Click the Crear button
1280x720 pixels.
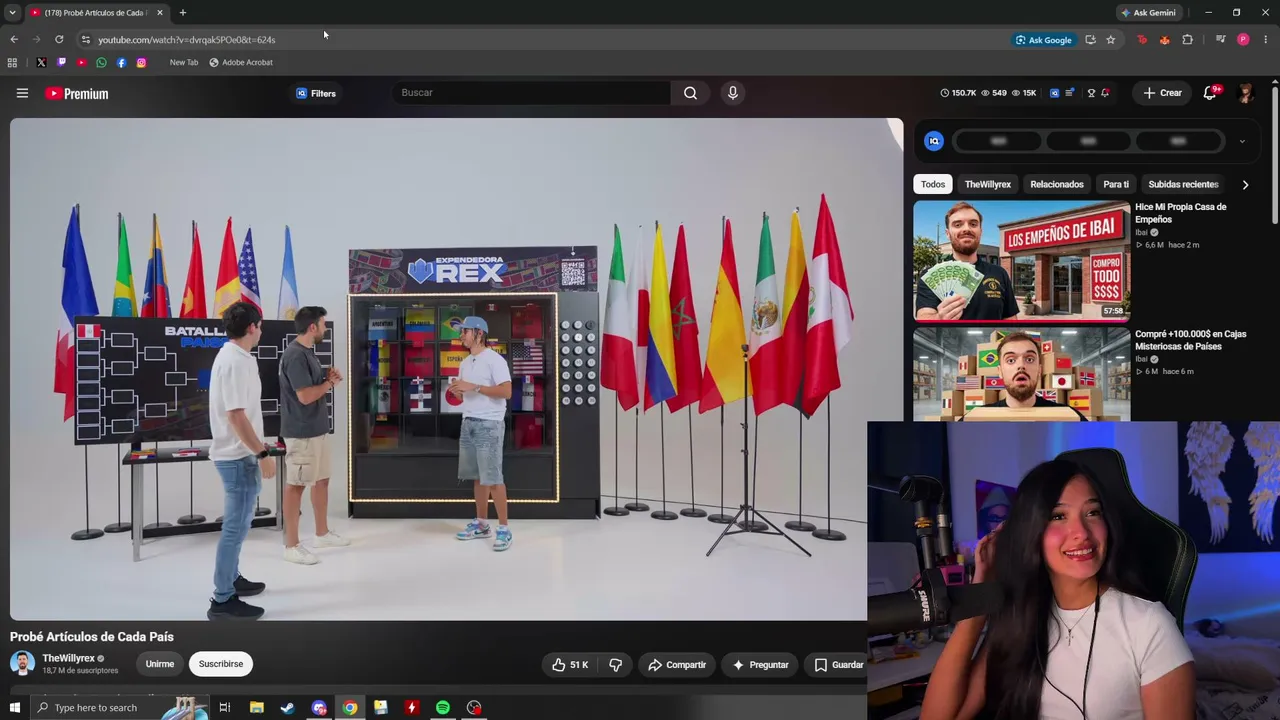1163,93
